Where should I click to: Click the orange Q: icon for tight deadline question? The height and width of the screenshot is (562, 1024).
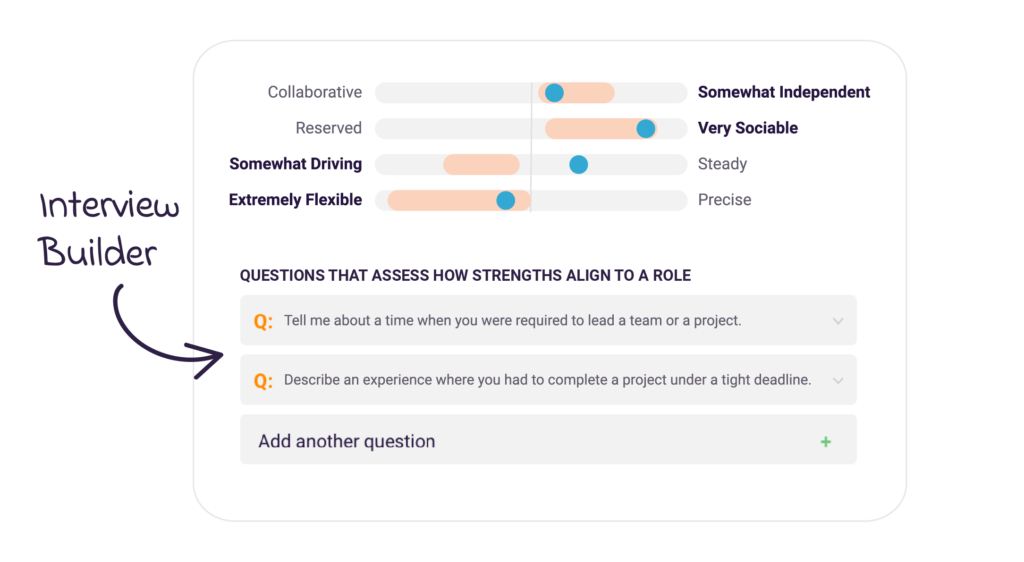coord(263,381)
